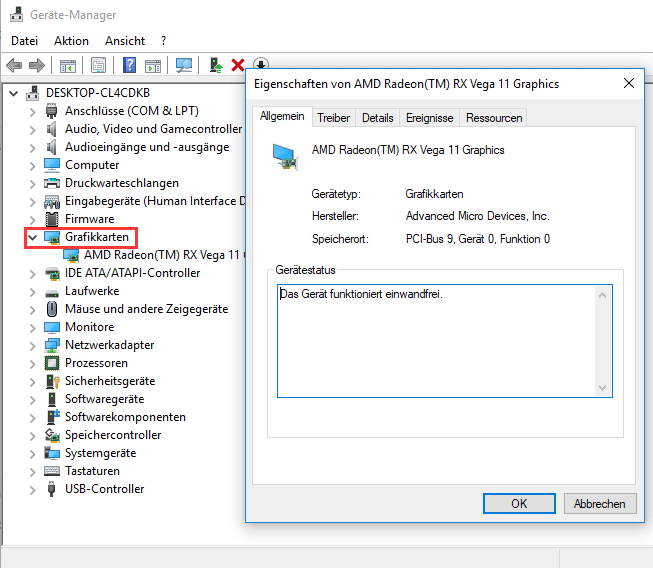Collapse the Grafikkarten tree node
653x568 pixels.
click(33, 237)
